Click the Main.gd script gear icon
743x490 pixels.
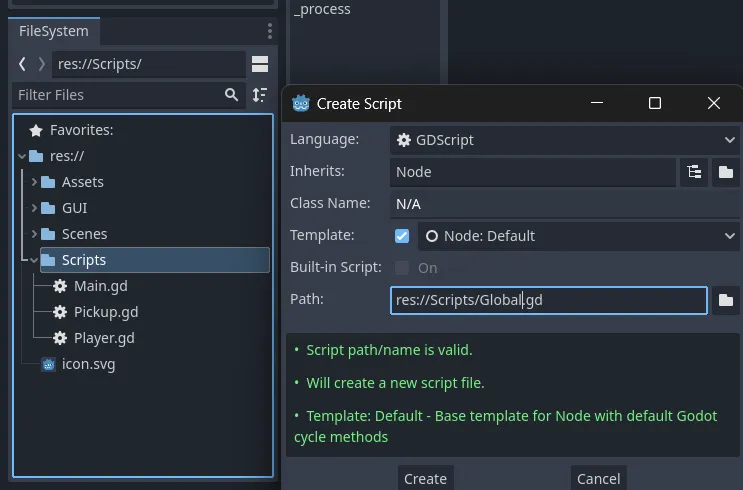pos(60,286)
